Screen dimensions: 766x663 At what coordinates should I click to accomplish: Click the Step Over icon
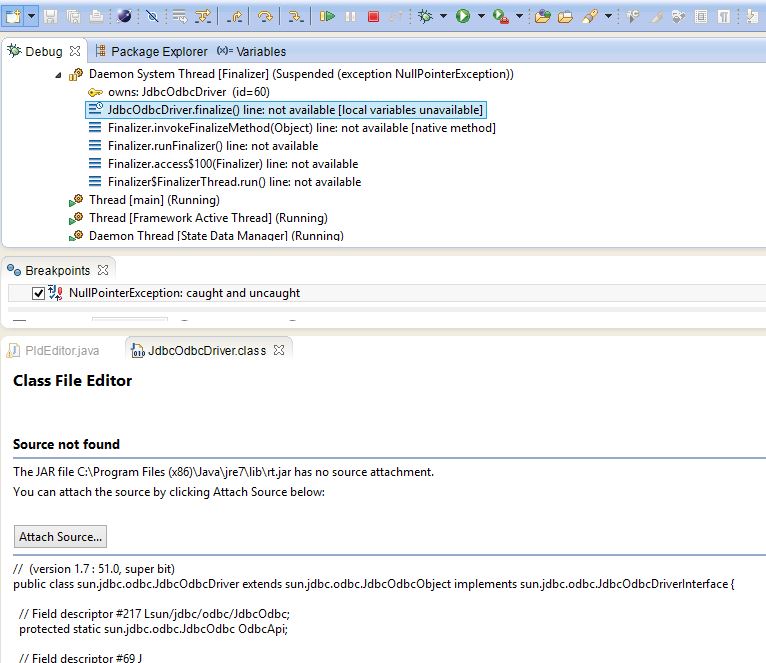coord(265,17)
